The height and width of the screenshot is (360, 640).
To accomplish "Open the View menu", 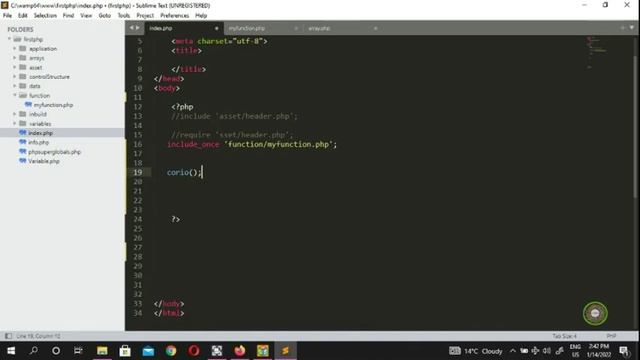I will point(86,16).
